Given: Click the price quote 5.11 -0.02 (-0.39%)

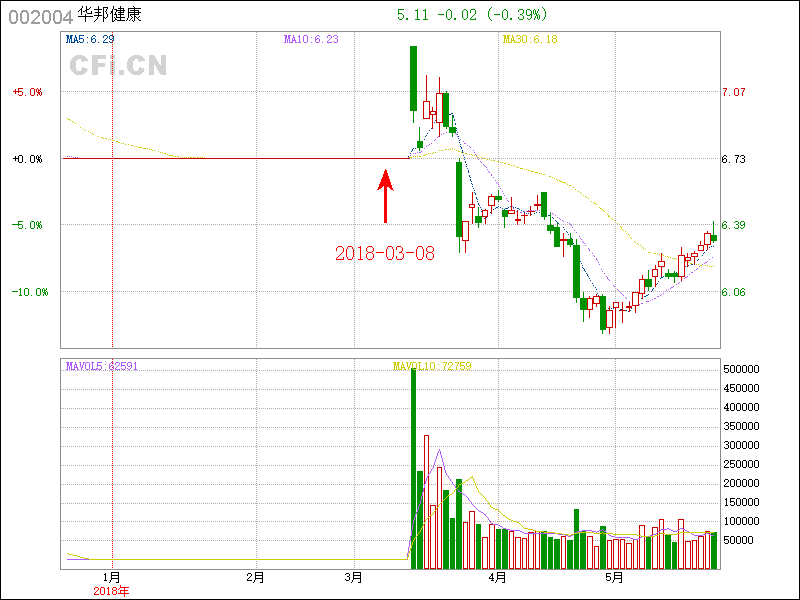Looking at the screenshot, I should (x=472, y=15).
